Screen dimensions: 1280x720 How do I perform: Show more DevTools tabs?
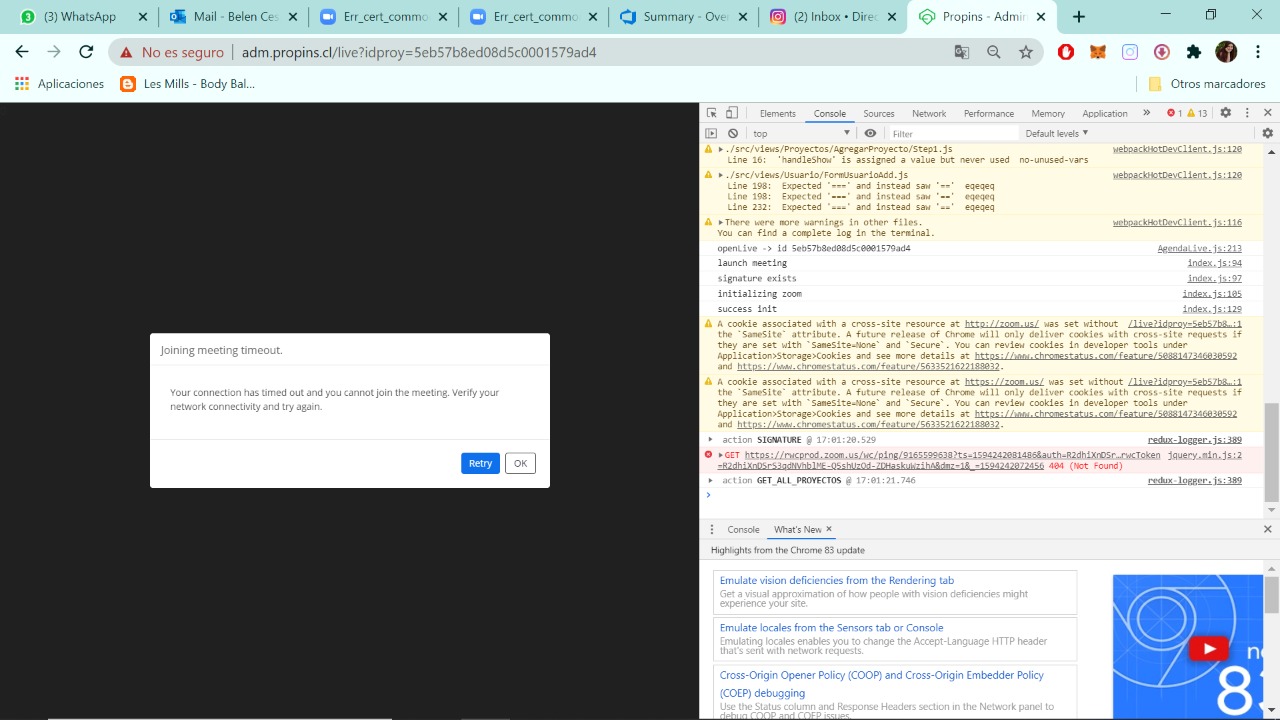click(x=1146, y=113)
